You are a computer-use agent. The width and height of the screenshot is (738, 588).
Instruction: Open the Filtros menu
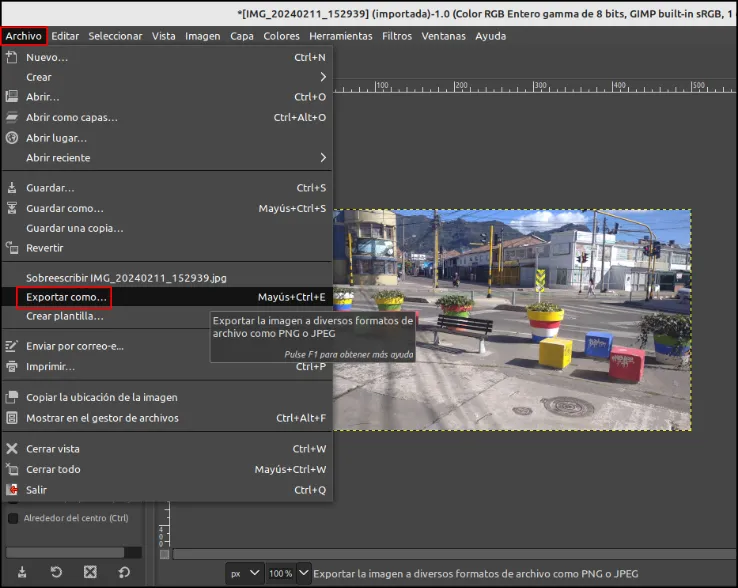point(397,36)
